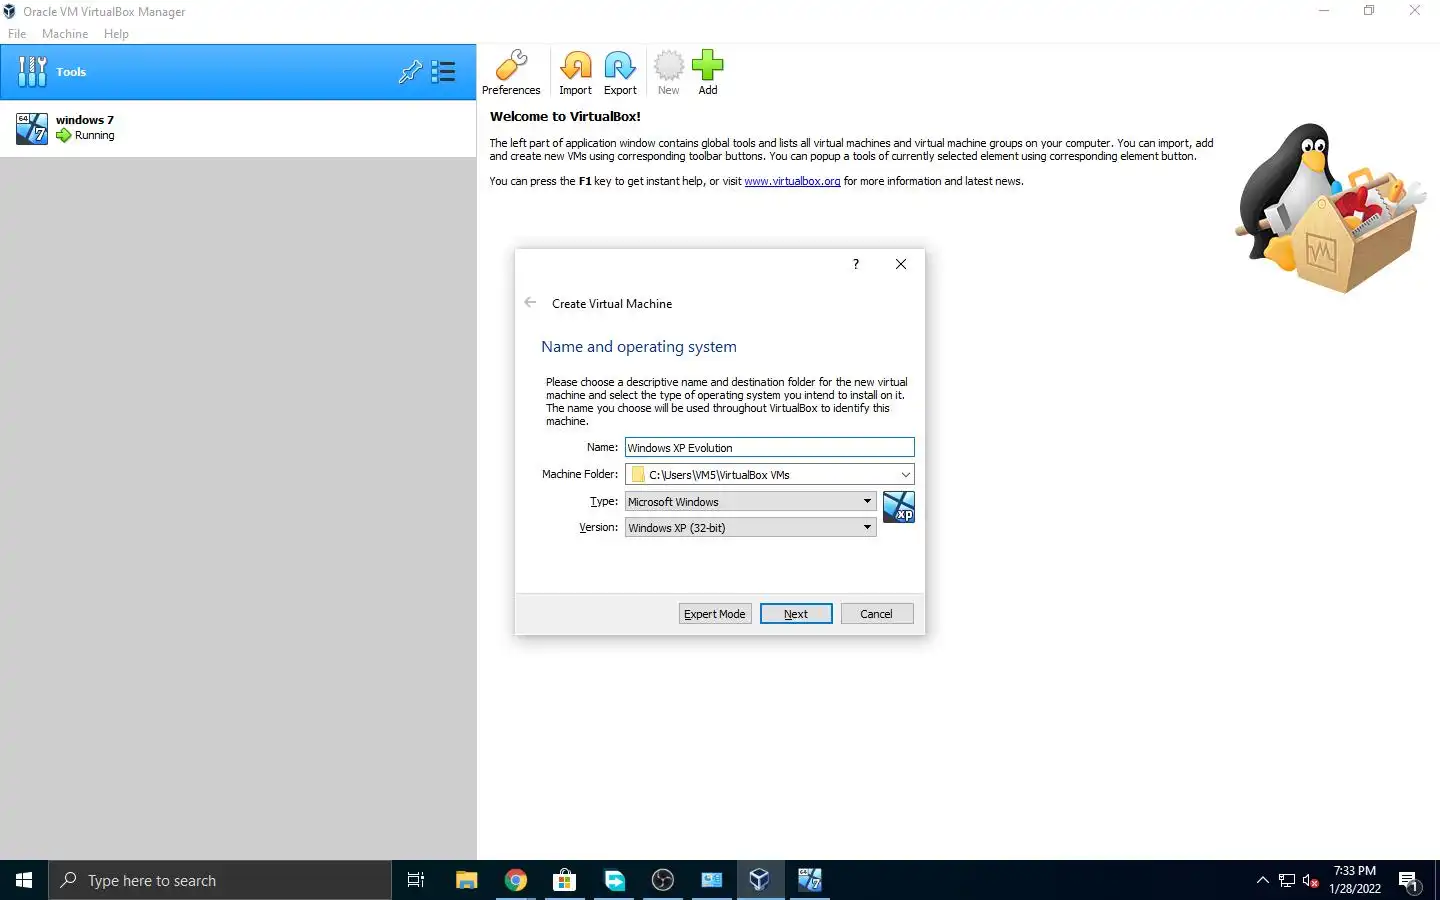Click the Windows Start button
Image resolution: width=1440 pixels, height=900 pixels.
tap(24, 880)
